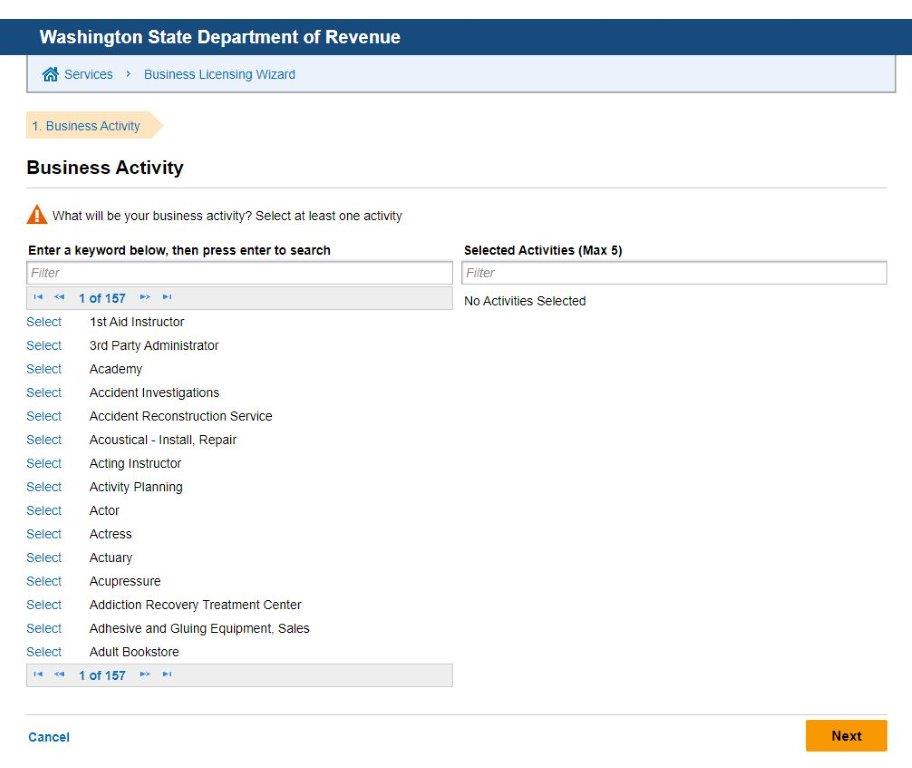
Task: Focus the Selected Activities Filter field
Action: [674, 273]
